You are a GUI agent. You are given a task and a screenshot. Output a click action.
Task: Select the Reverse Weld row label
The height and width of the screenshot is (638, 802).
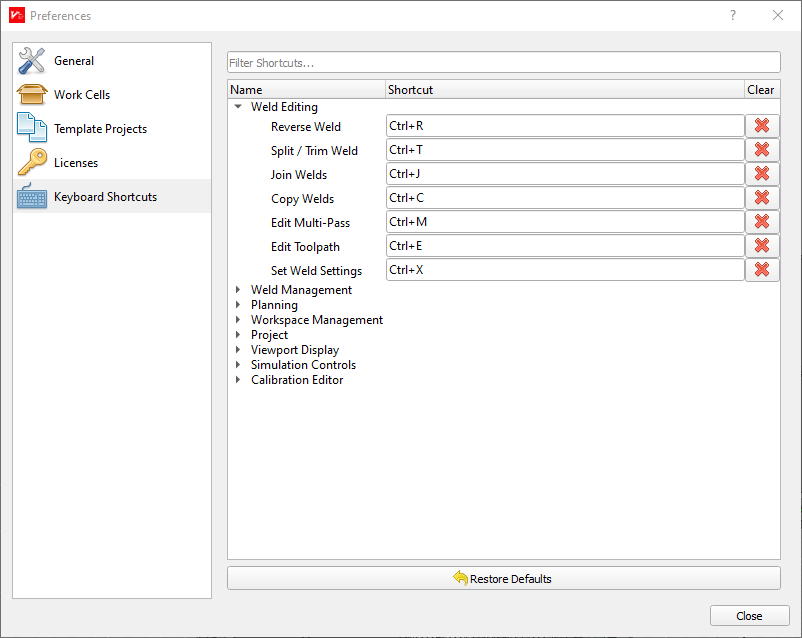pyautogui.click(x=305, y=126)
